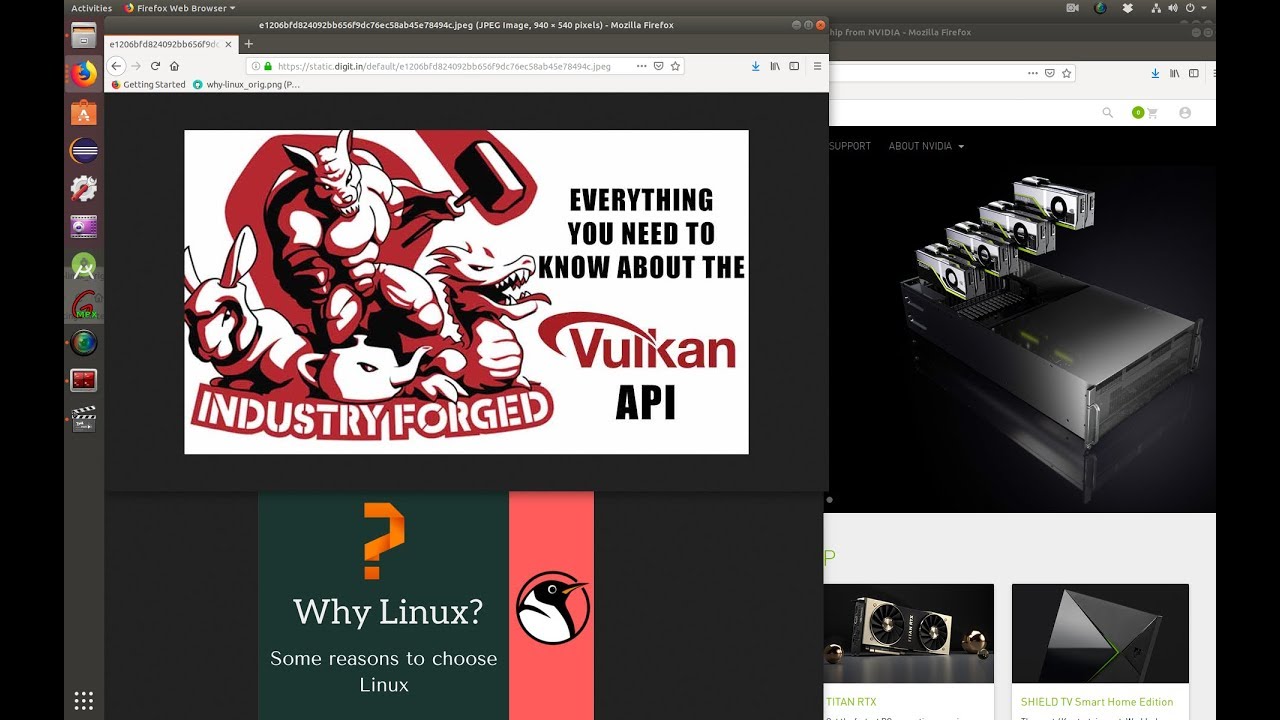Viewport: 1280px width, 720px height.
Task: Save the jpeg page to Pocket
Action: (x=658, y=66)
